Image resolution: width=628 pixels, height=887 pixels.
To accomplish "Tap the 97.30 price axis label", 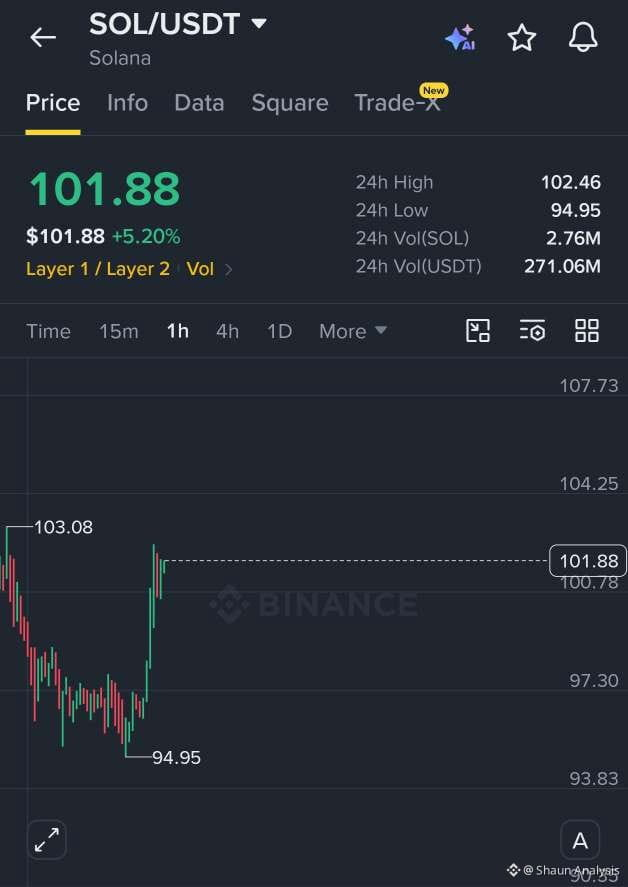I will [593, 680].
